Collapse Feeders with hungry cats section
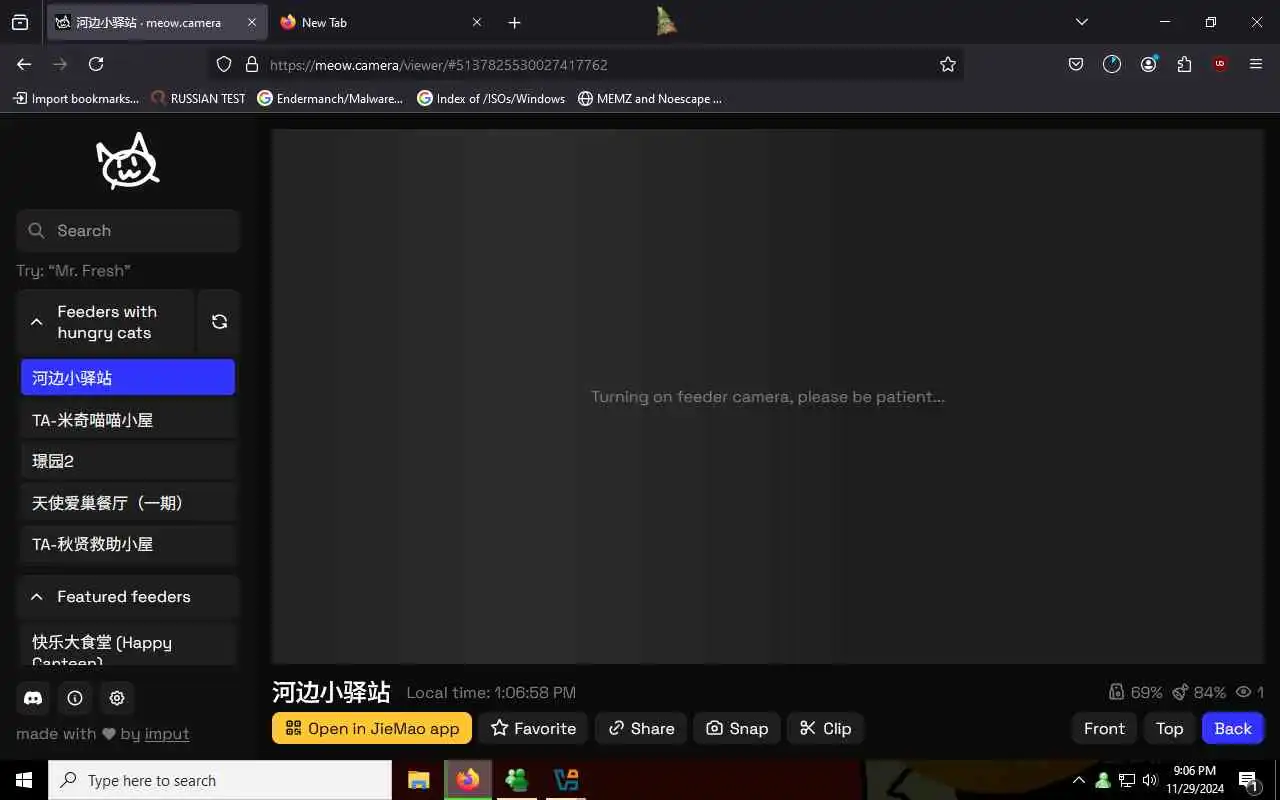 [105, 322]
